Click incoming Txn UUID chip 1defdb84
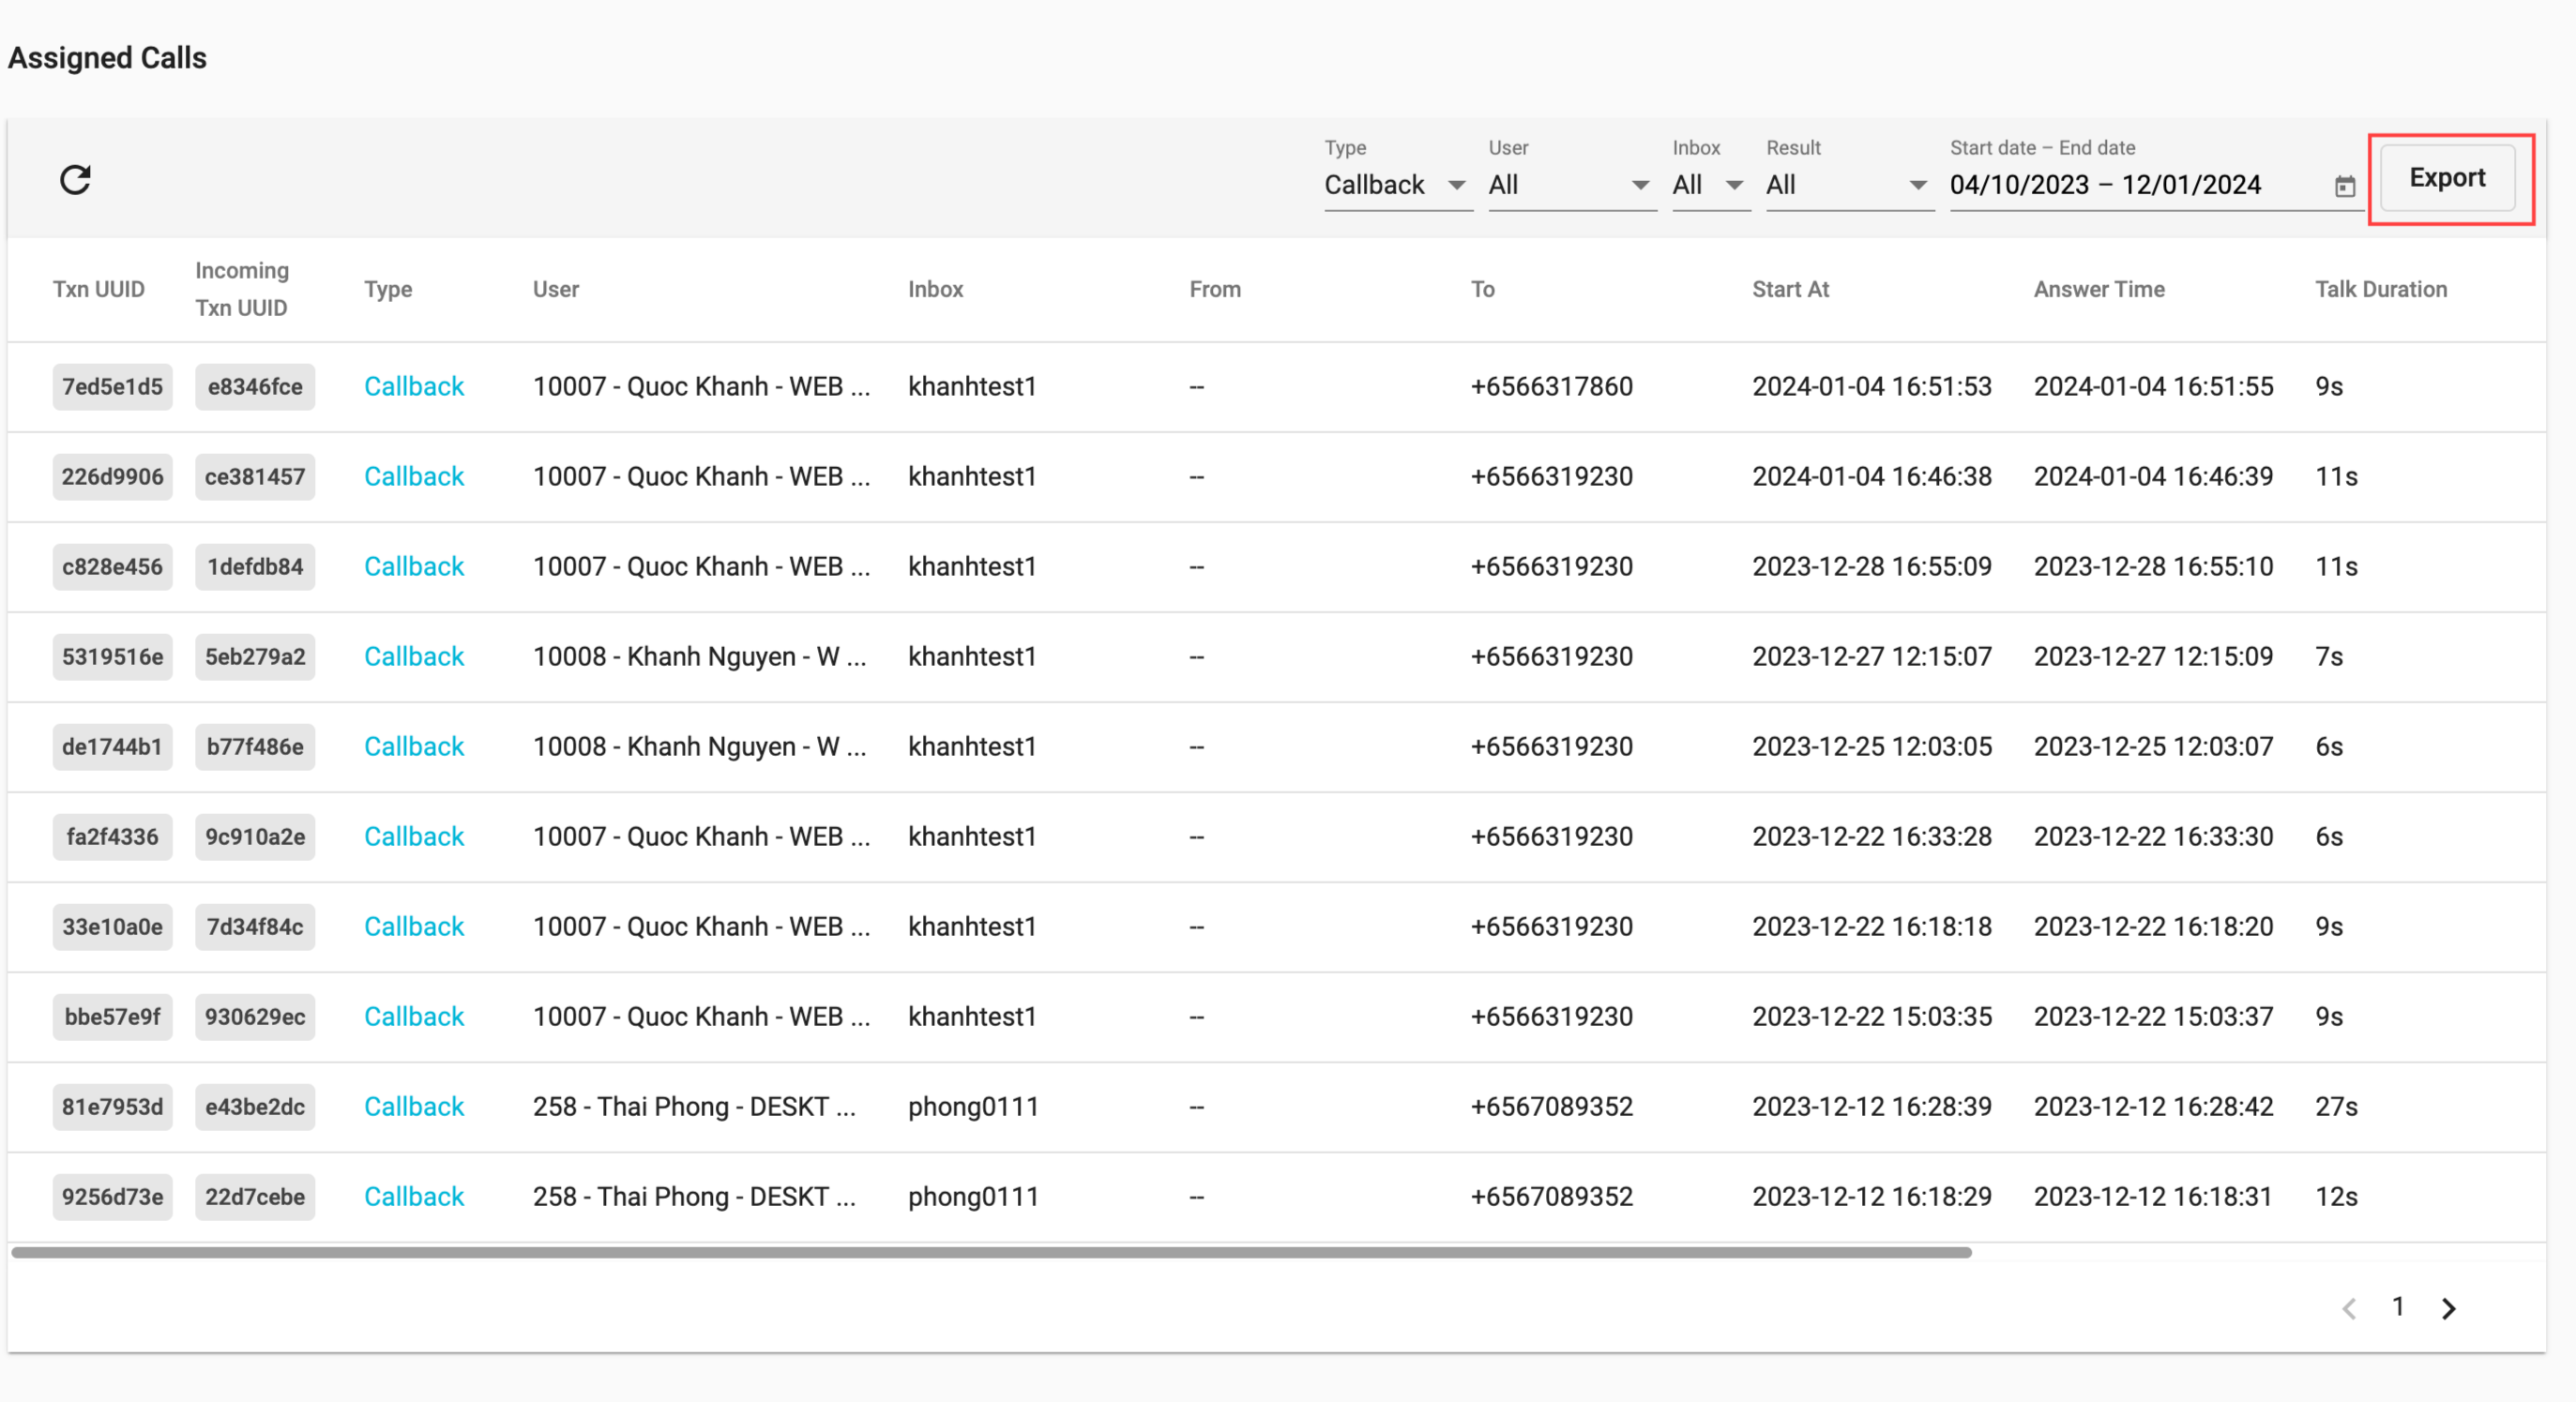The height and width of the screenshot is (1402, 2576). point(255,567)
